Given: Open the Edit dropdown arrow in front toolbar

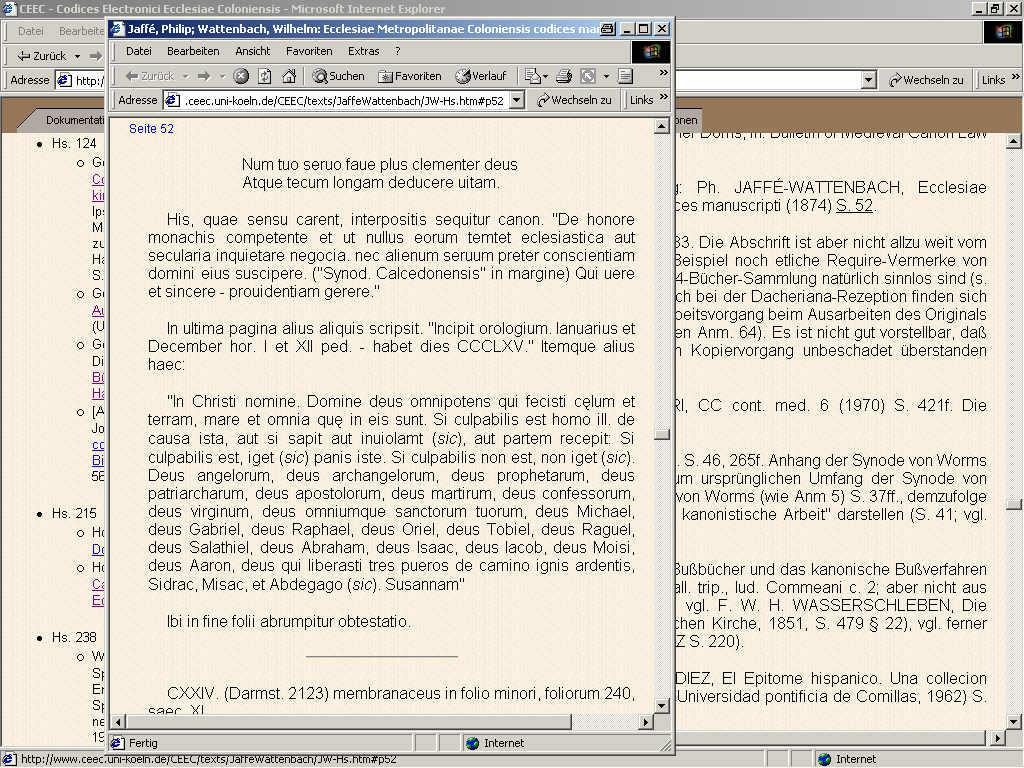Looking at the screenshot, I should [606, 76].
